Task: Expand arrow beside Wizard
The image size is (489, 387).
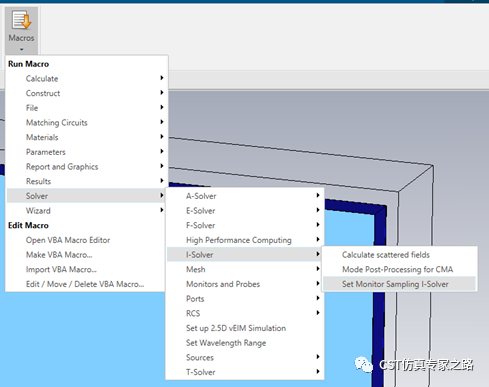Action: (162, 210)
